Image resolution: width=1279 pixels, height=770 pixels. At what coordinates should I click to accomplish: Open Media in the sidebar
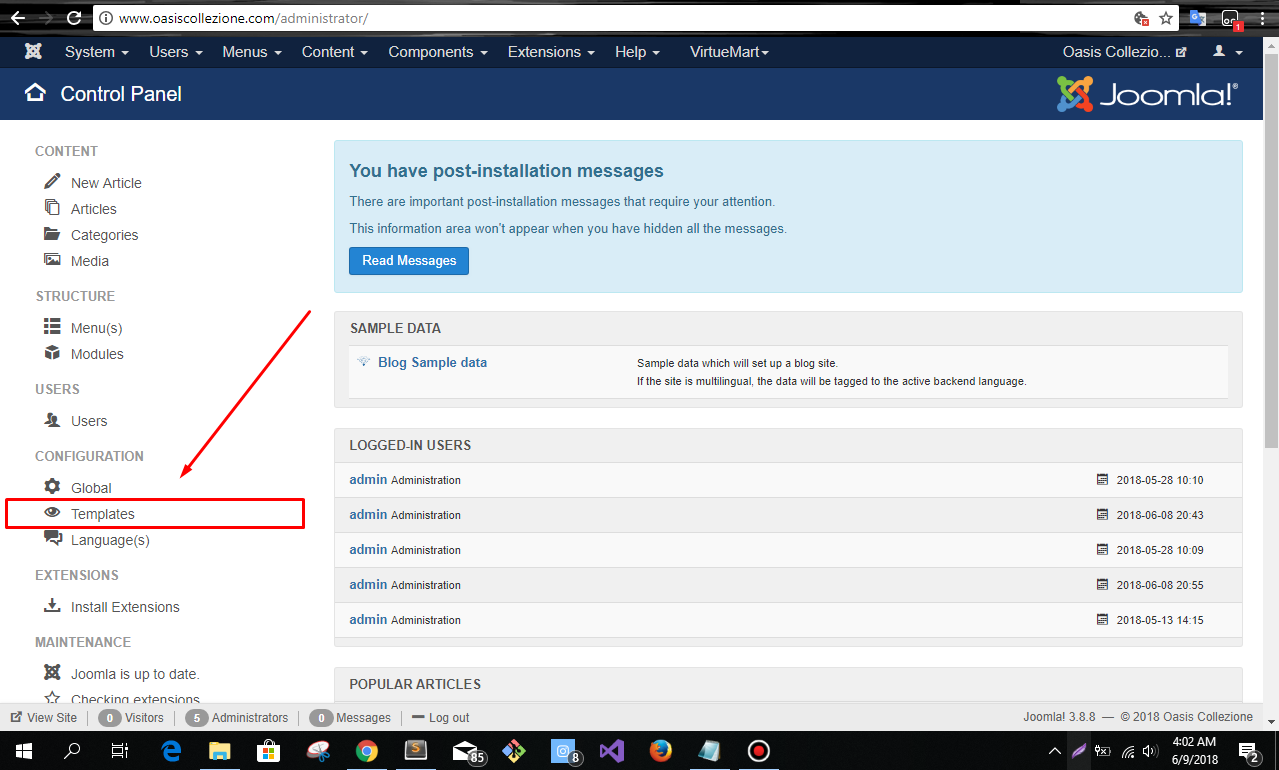(90, 261)
